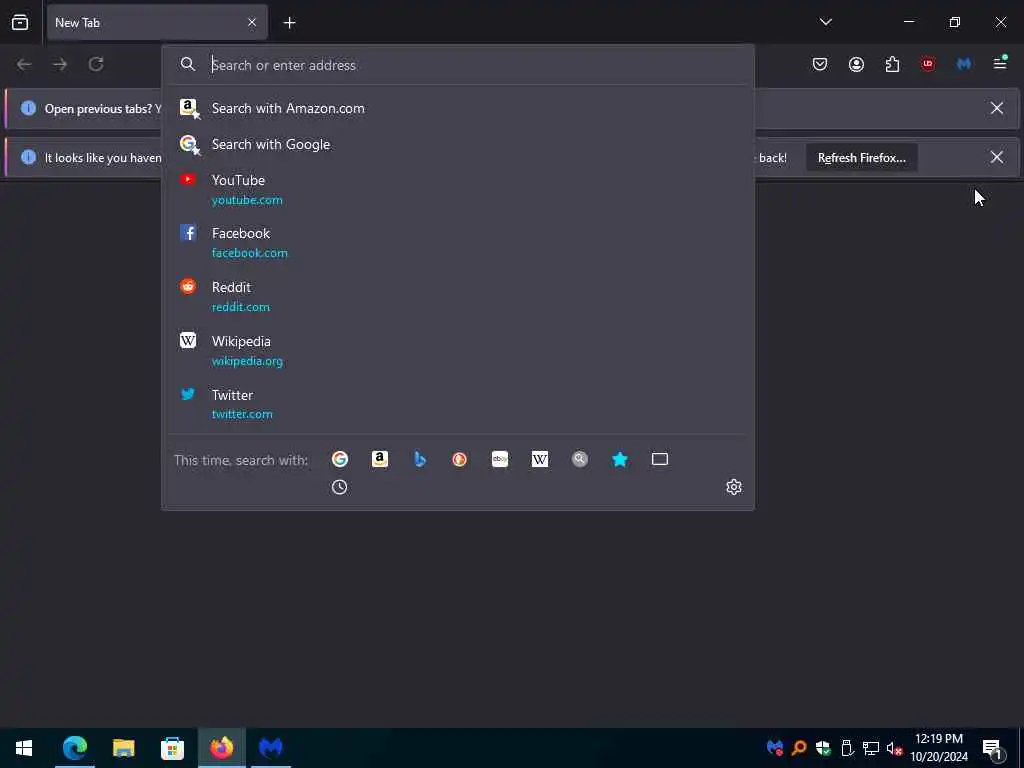Image resolution: width=1024 pixels, height=768 pixels.
Task: Click the facebook.com URL text
Action: pos(249,253)
